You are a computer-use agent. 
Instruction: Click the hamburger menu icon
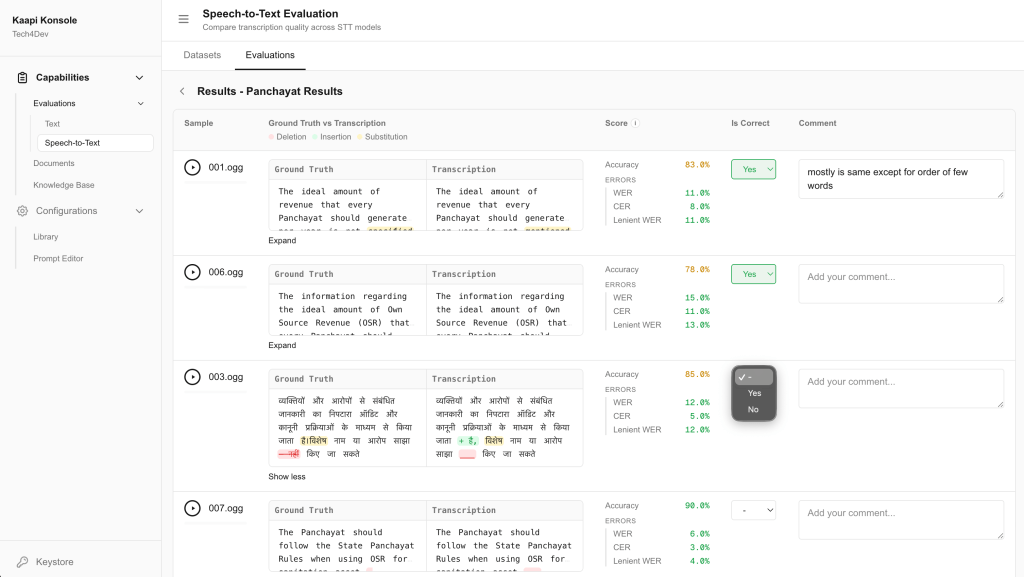183,20
